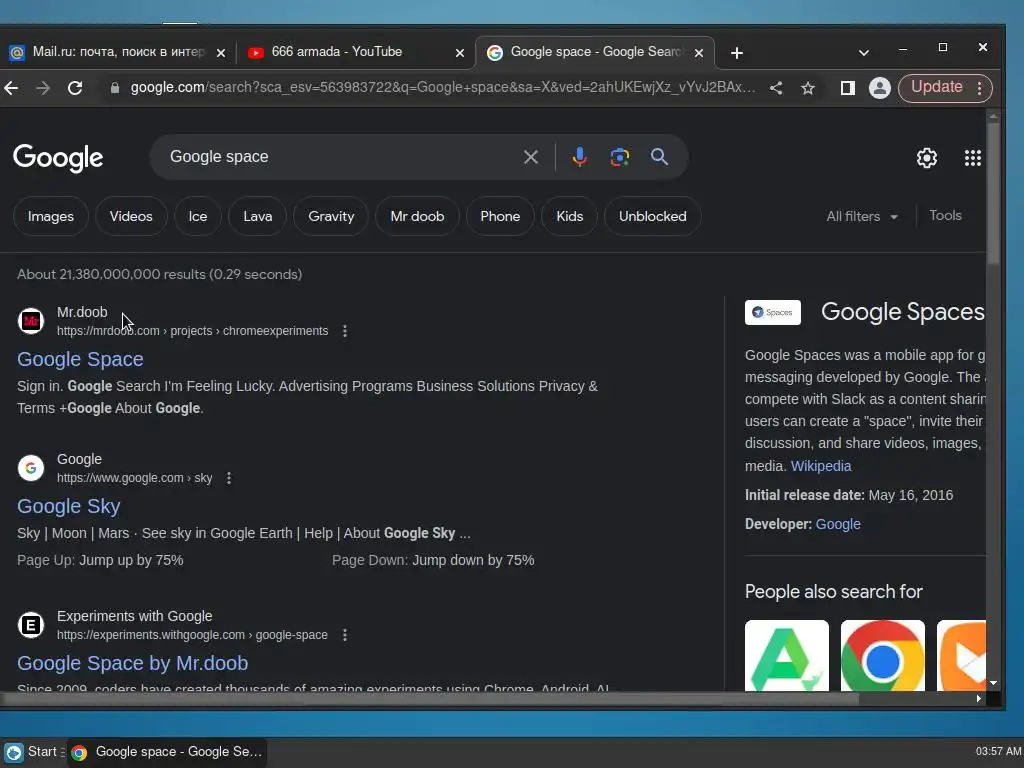Click the horizontal scrollbar thumb
This screenshot has width=1024, height=768.
click(430, 699)
